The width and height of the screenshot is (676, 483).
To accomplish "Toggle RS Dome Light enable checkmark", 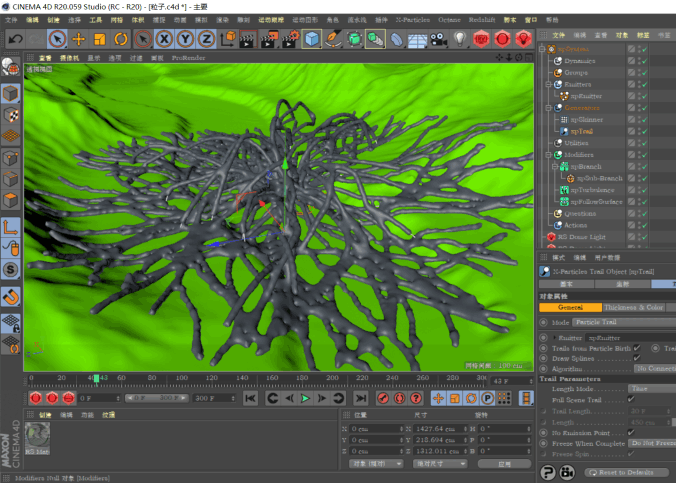I will pos(645,237).
